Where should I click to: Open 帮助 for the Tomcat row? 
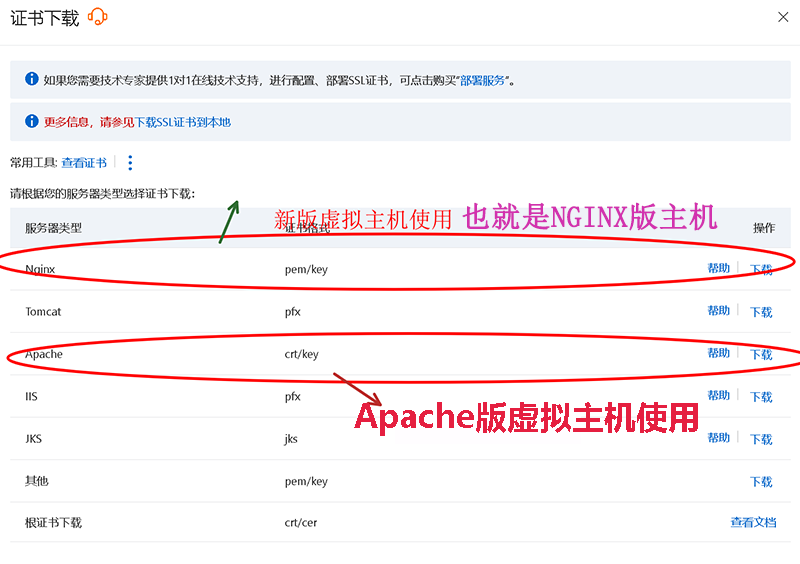click(x=718, y=311)
